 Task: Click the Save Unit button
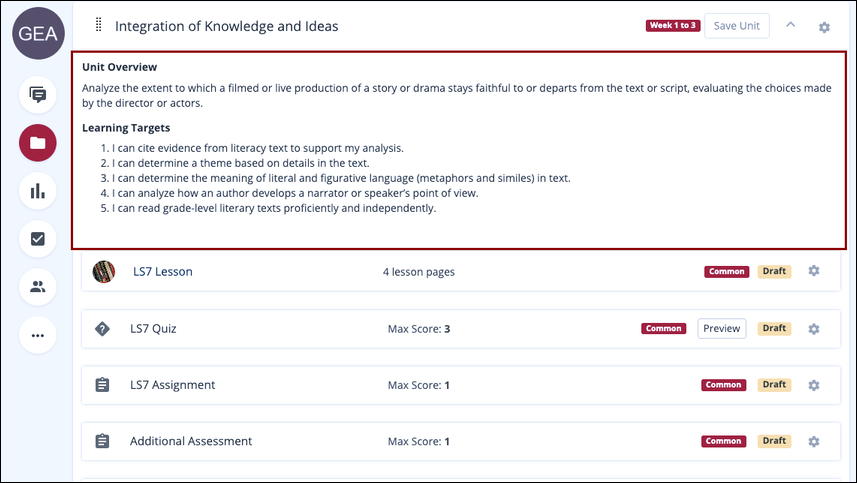pos(737,26)
